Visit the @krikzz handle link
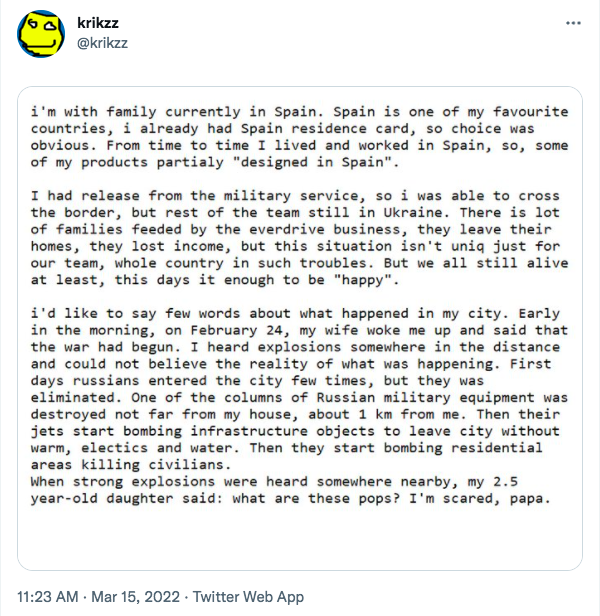The height and width of the screenshot is (616, 600). click(102, 43)
